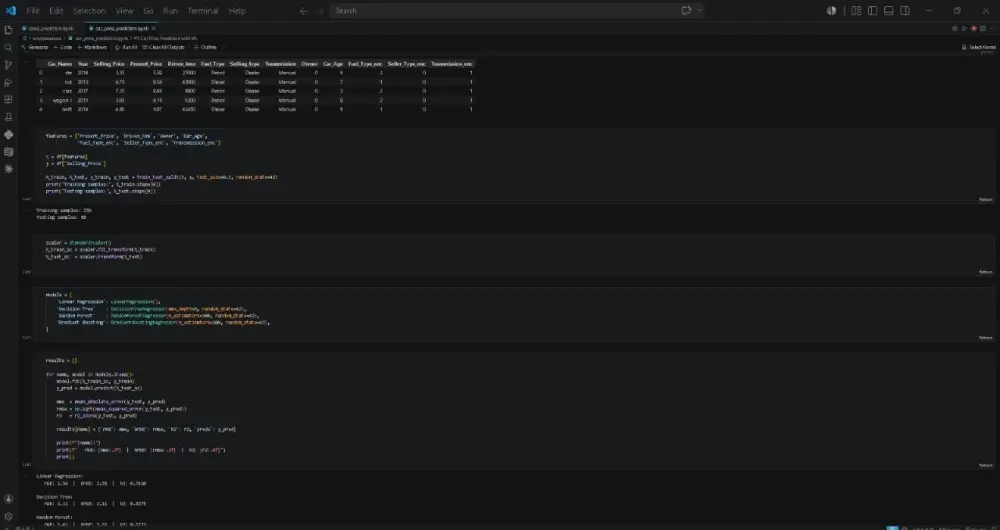Run All notebook cells
This screenshot has height=530, width=1000.
pyautogui.click(x=126, y=47)
